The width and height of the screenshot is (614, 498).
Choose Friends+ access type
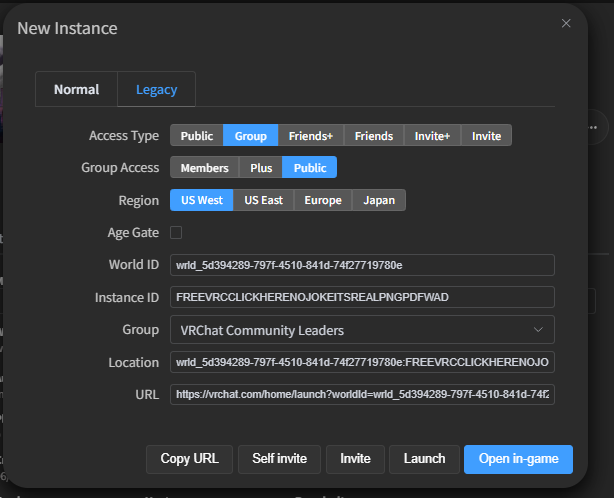[312, 136]
